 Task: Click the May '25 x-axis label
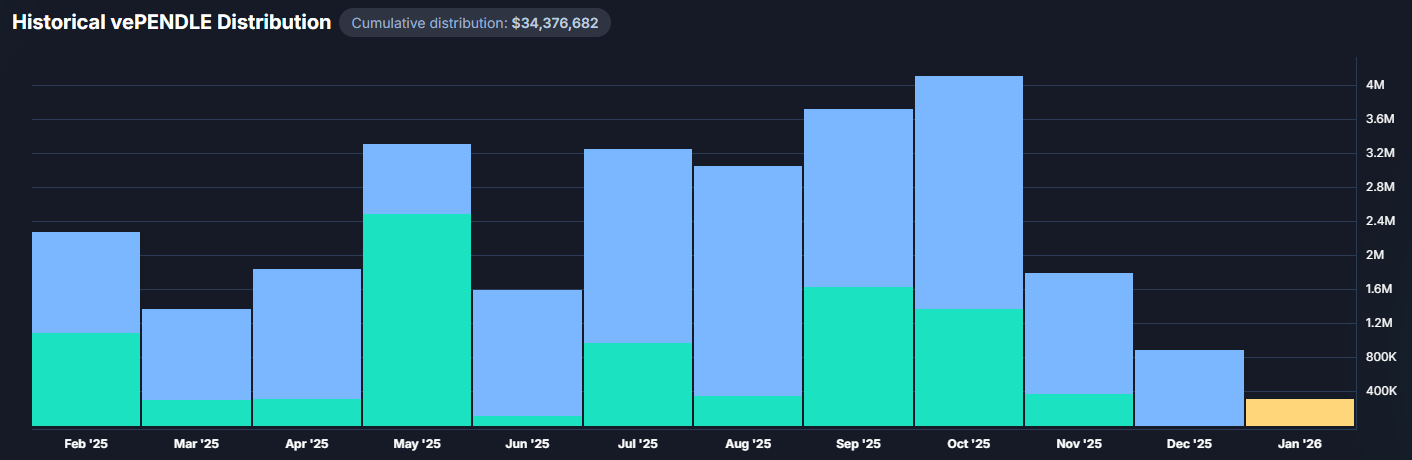(x=417, y=443)
